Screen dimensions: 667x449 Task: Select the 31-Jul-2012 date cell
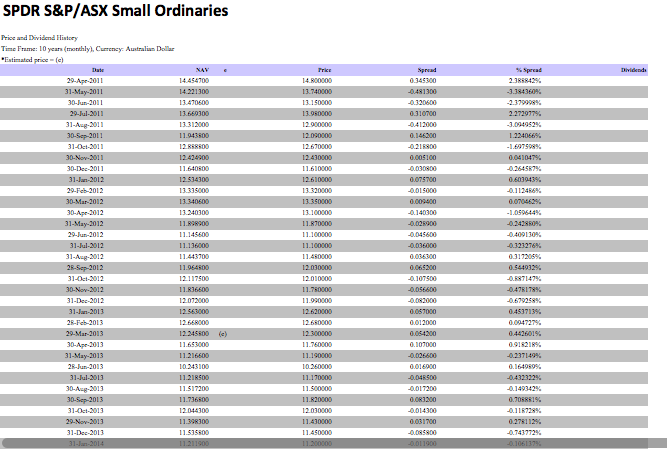click(86, 246)
